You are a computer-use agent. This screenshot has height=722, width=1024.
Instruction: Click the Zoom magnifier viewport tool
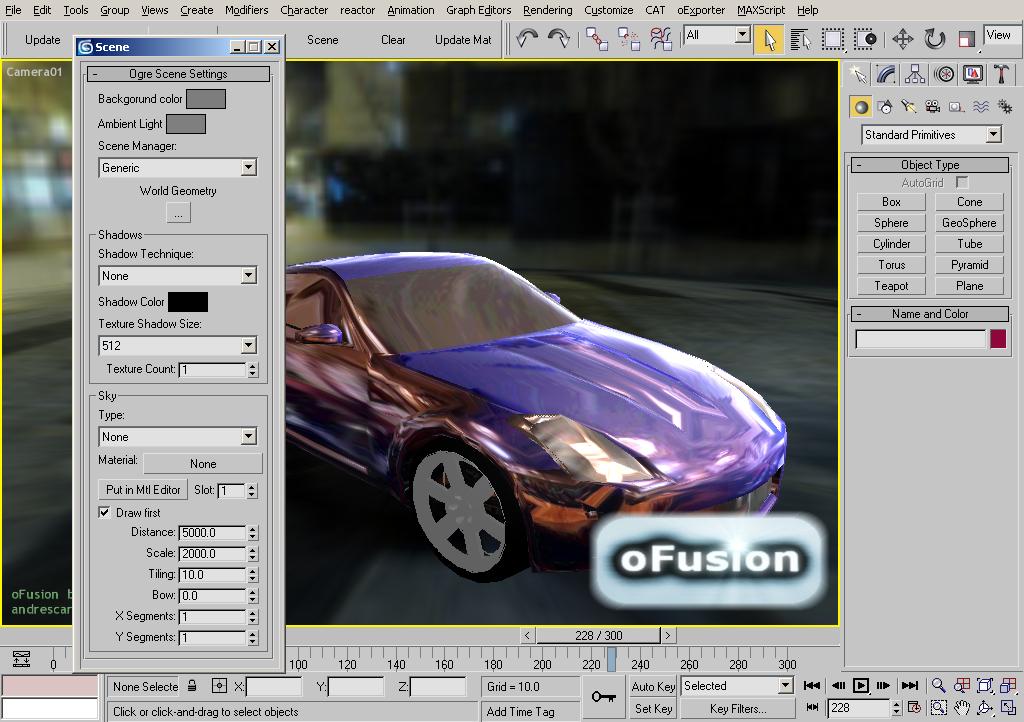[938, 685]
